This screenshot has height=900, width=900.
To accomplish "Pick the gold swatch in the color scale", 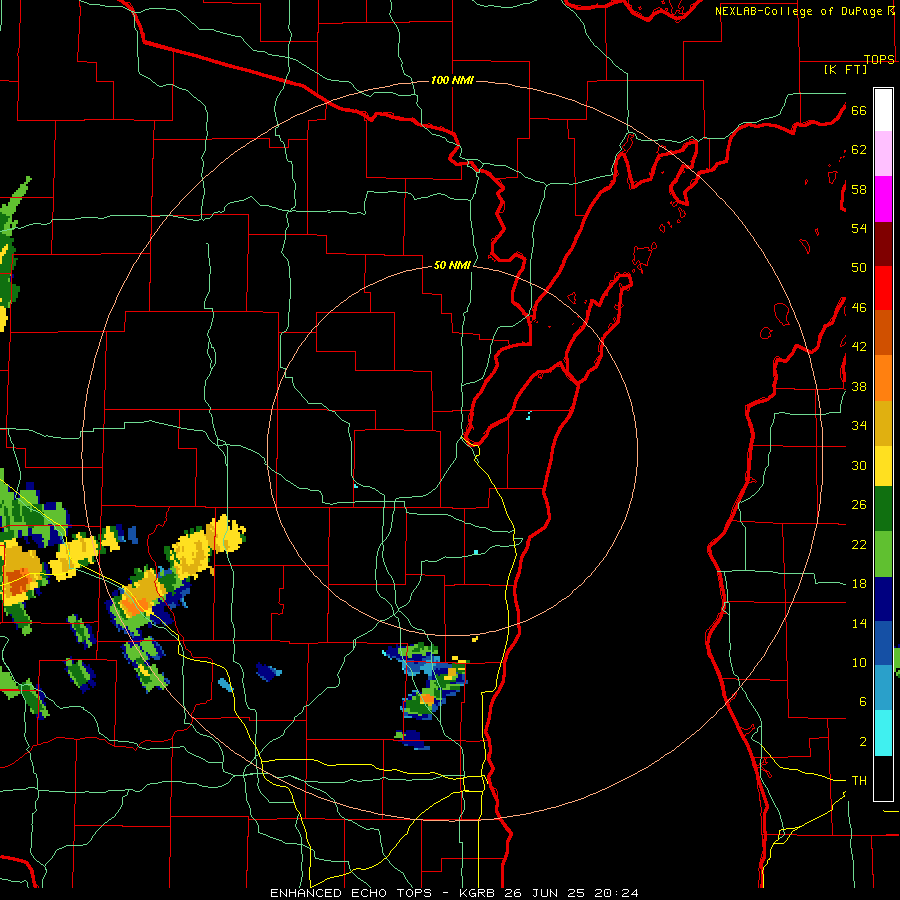I will (883, 423).
